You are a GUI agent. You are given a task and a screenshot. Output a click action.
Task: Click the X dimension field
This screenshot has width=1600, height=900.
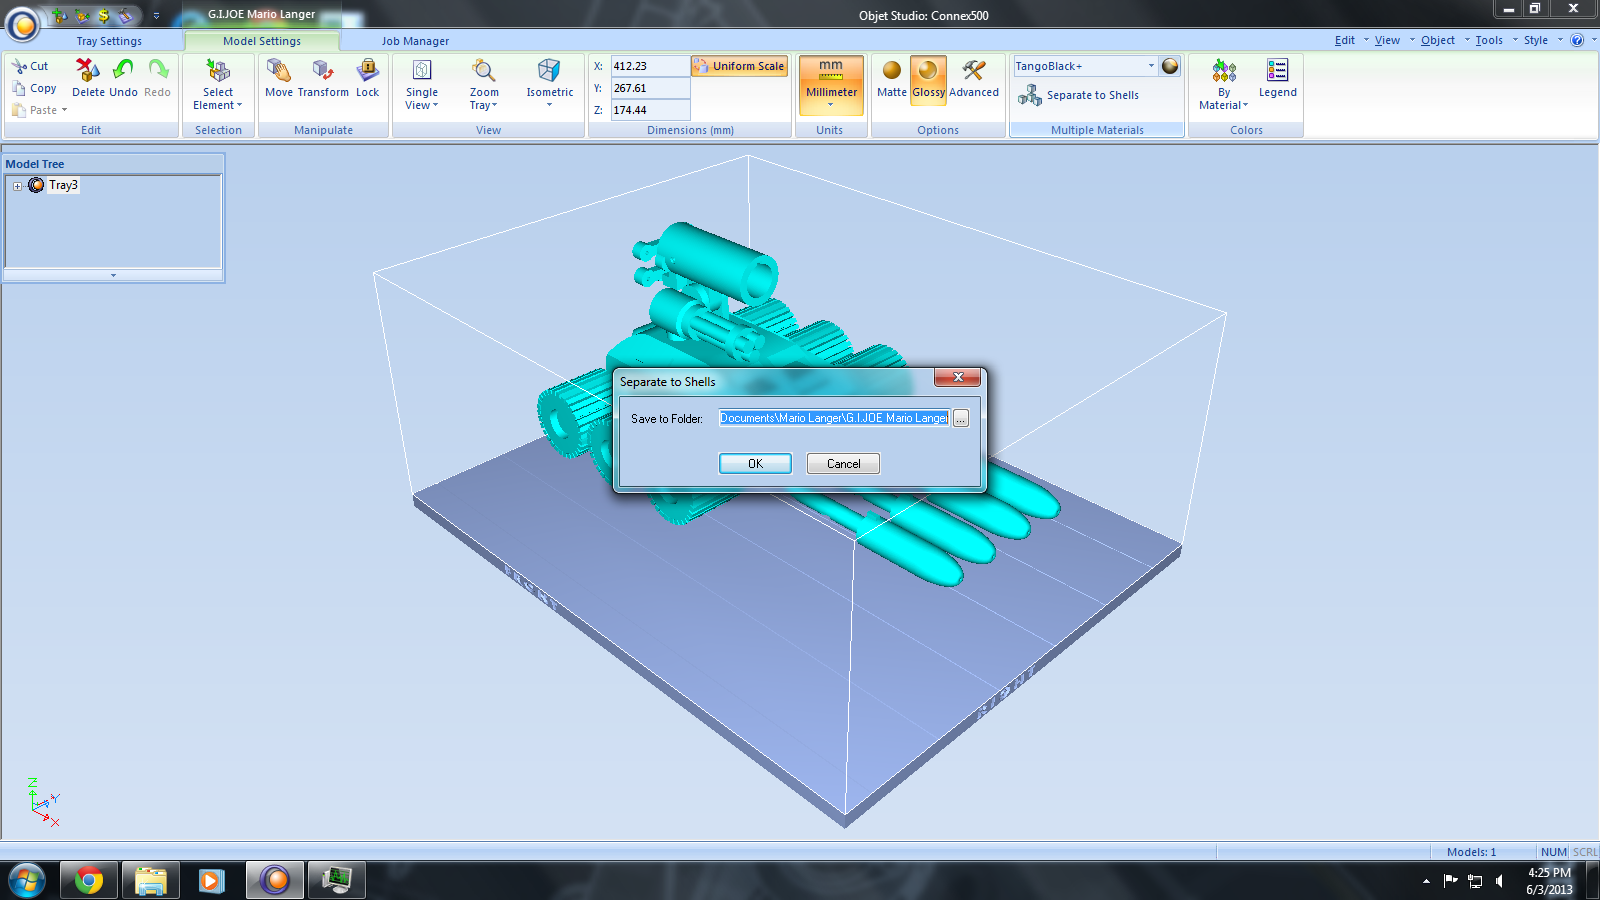[x=650, y=66]
